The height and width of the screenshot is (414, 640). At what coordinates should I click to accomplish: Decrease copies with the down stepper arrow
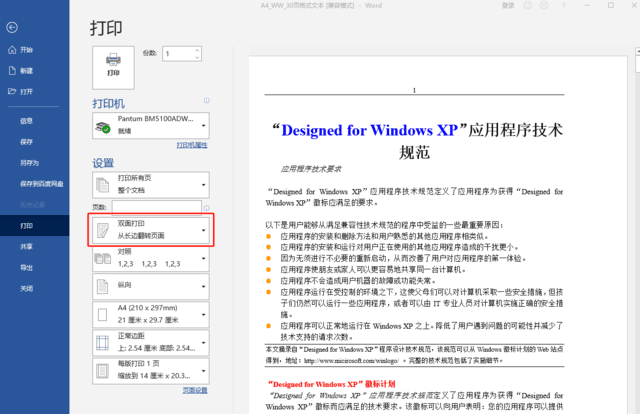(198, 58)
